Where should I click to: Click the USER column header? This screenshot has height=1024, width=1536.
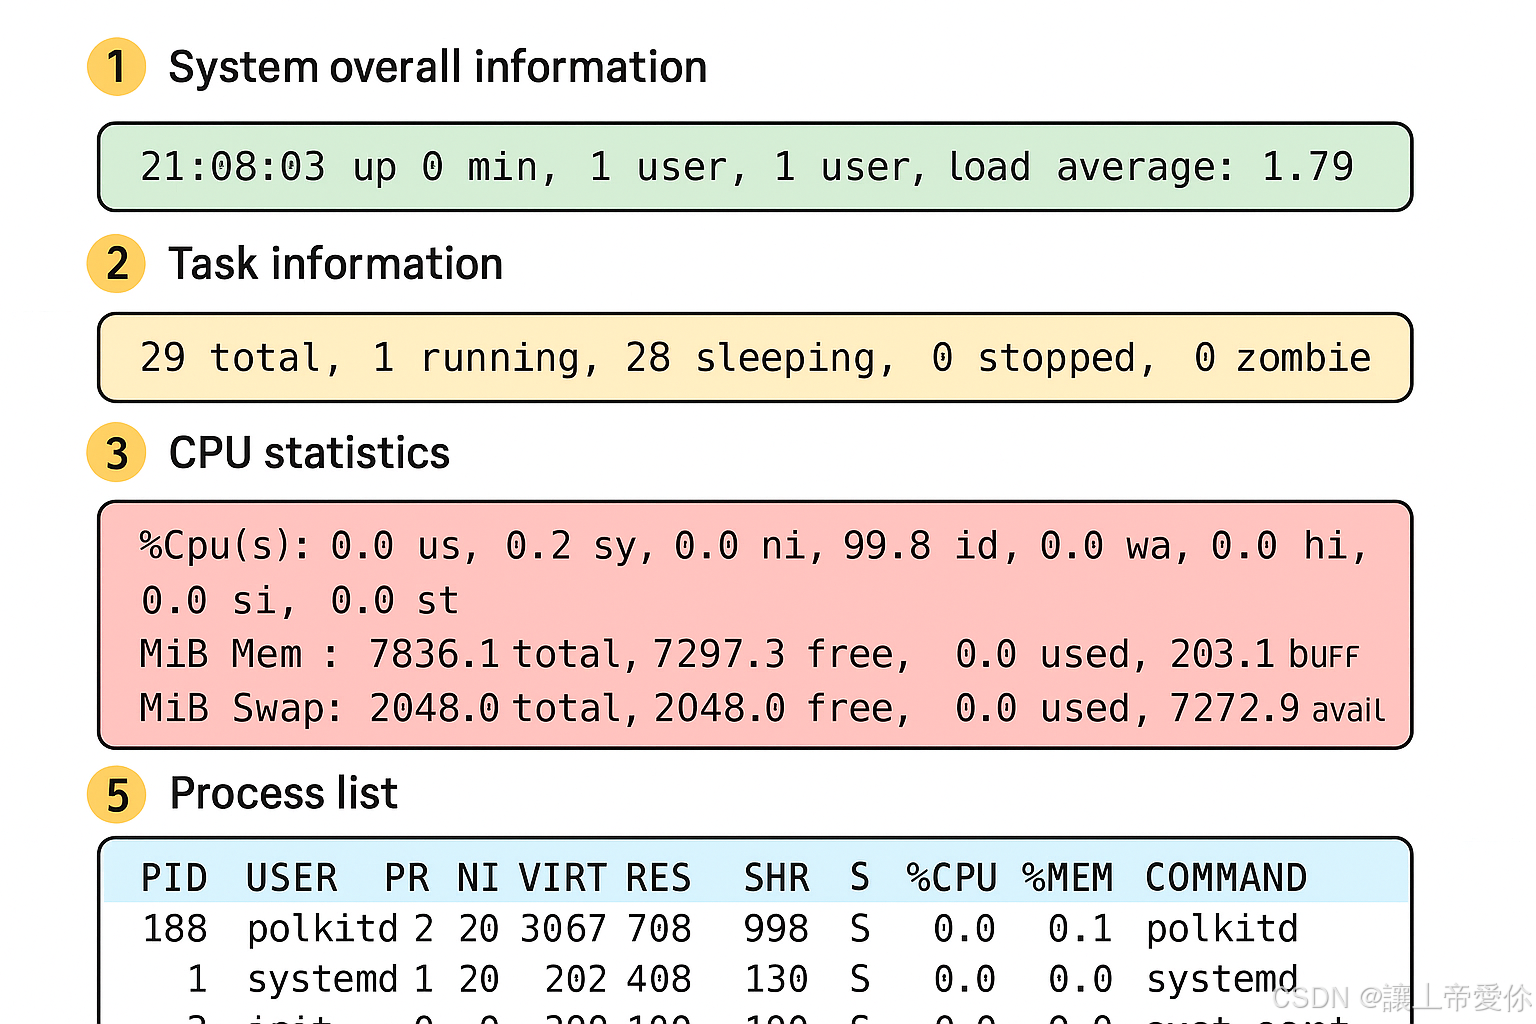pyautogui.click(x=292, y=878)
